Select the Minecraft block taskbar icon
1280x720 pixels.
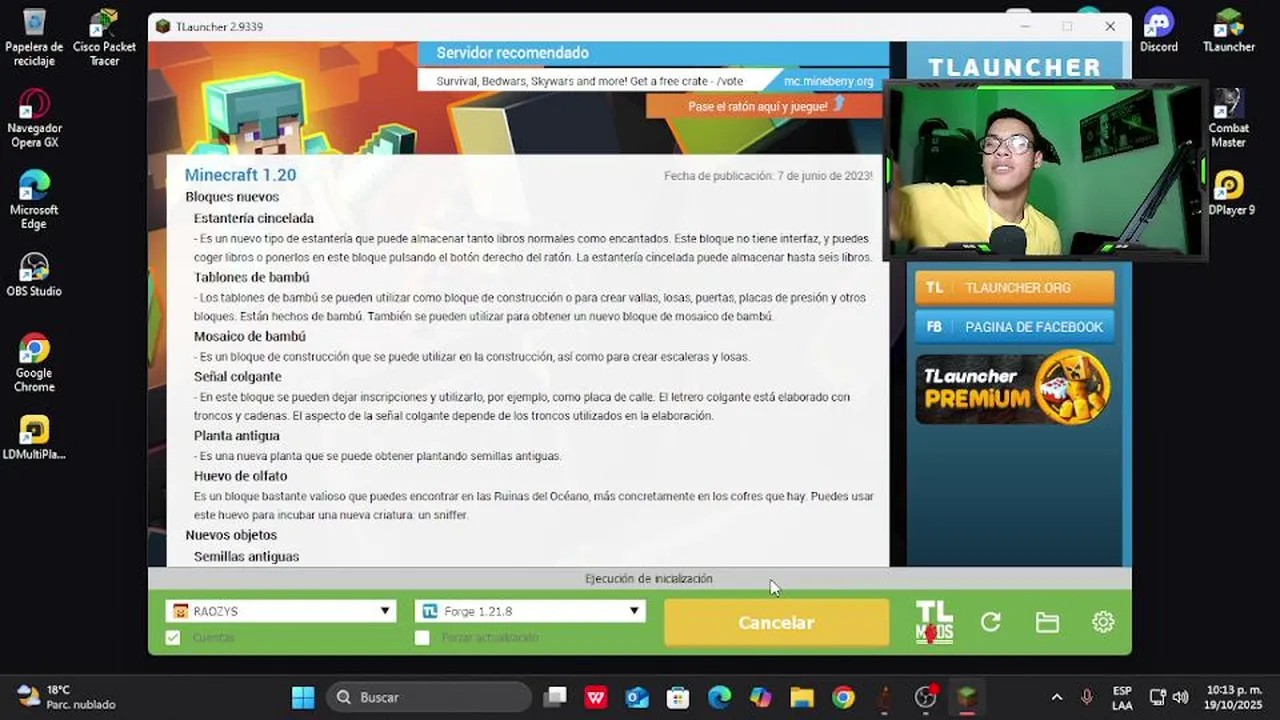967,697
